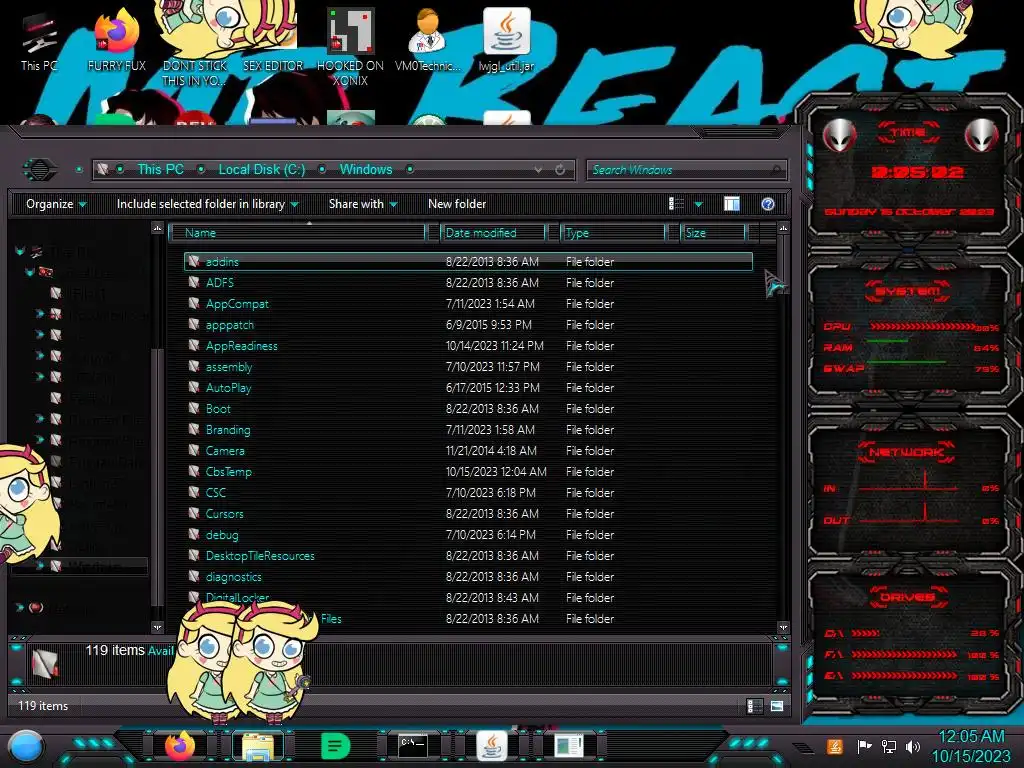Click Local Disk (C:) breadcrumb
Viewport: 1024px width, 768px height.
(x=262, y=170)
